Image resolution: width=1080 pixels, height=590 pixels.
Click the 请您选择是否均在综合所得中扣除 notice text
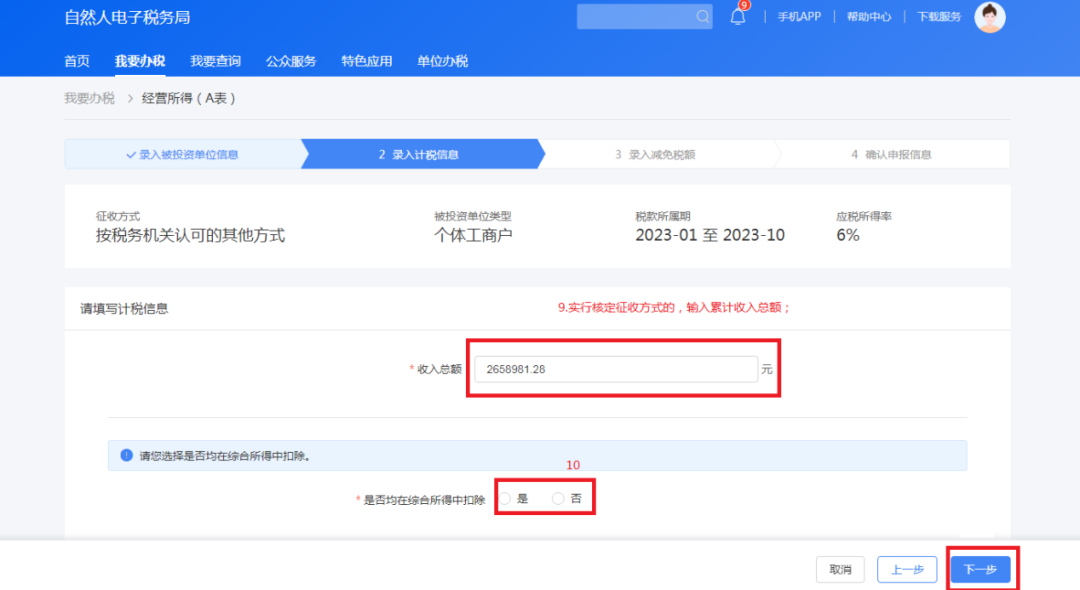pyautogui.click(x=225, y=456)
